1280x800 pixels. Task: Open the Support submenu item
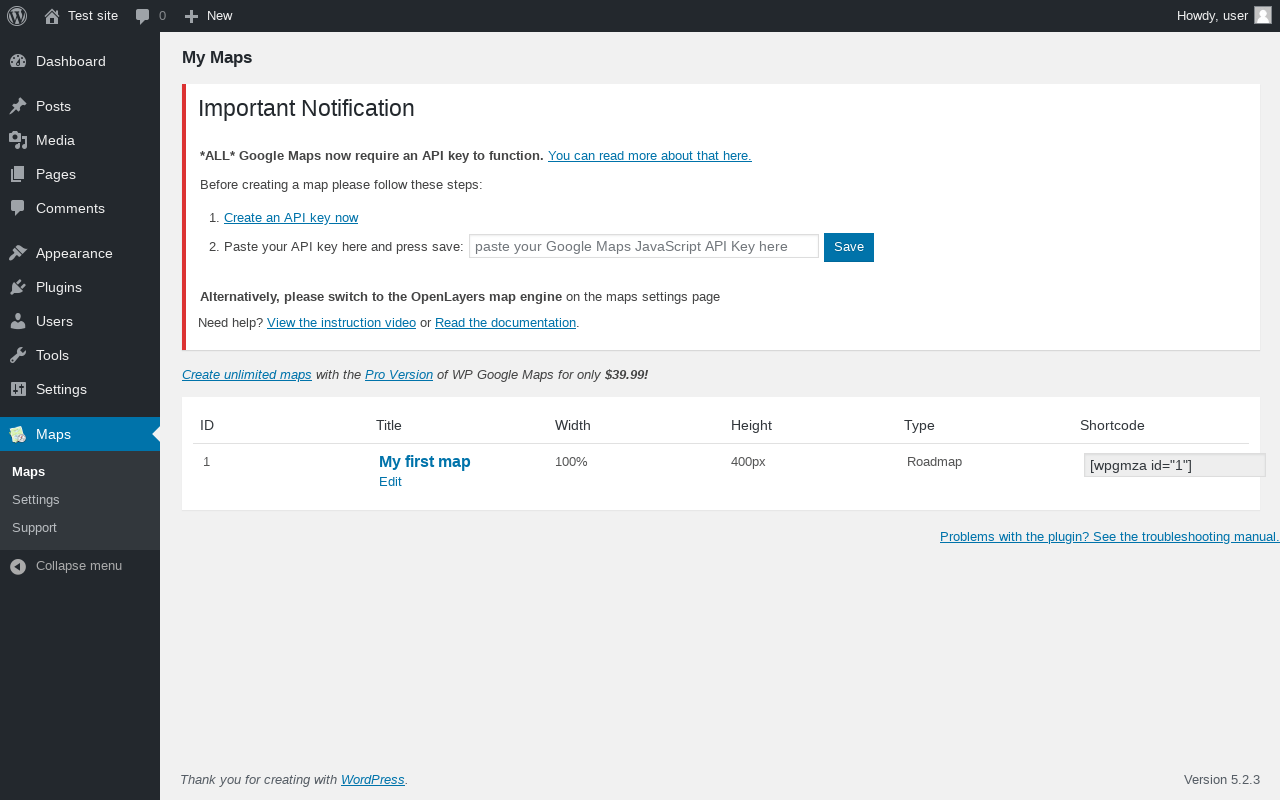(x=34, y=527)
